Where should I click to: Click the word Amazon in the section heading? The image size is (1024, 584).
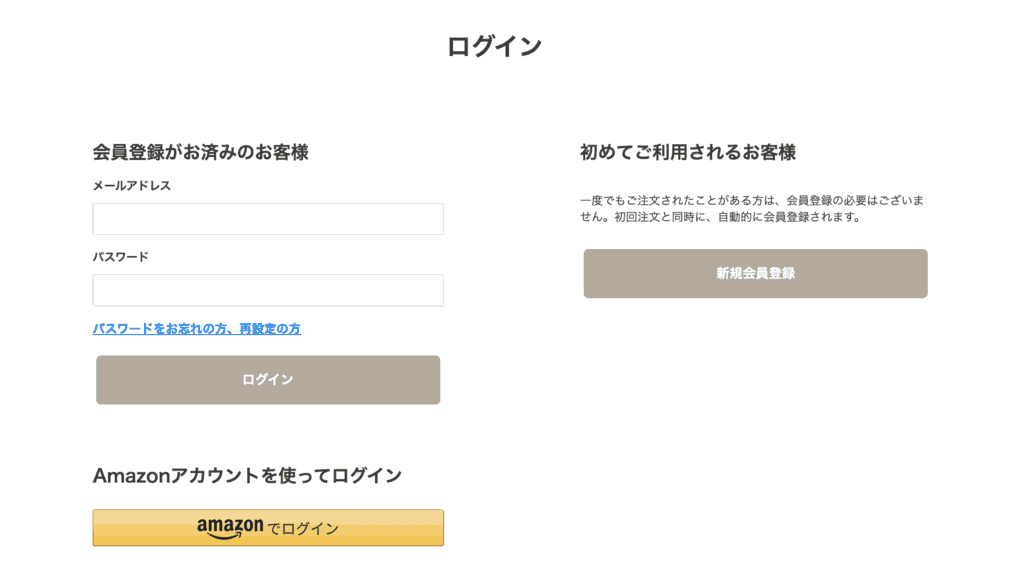click(131, 476)
